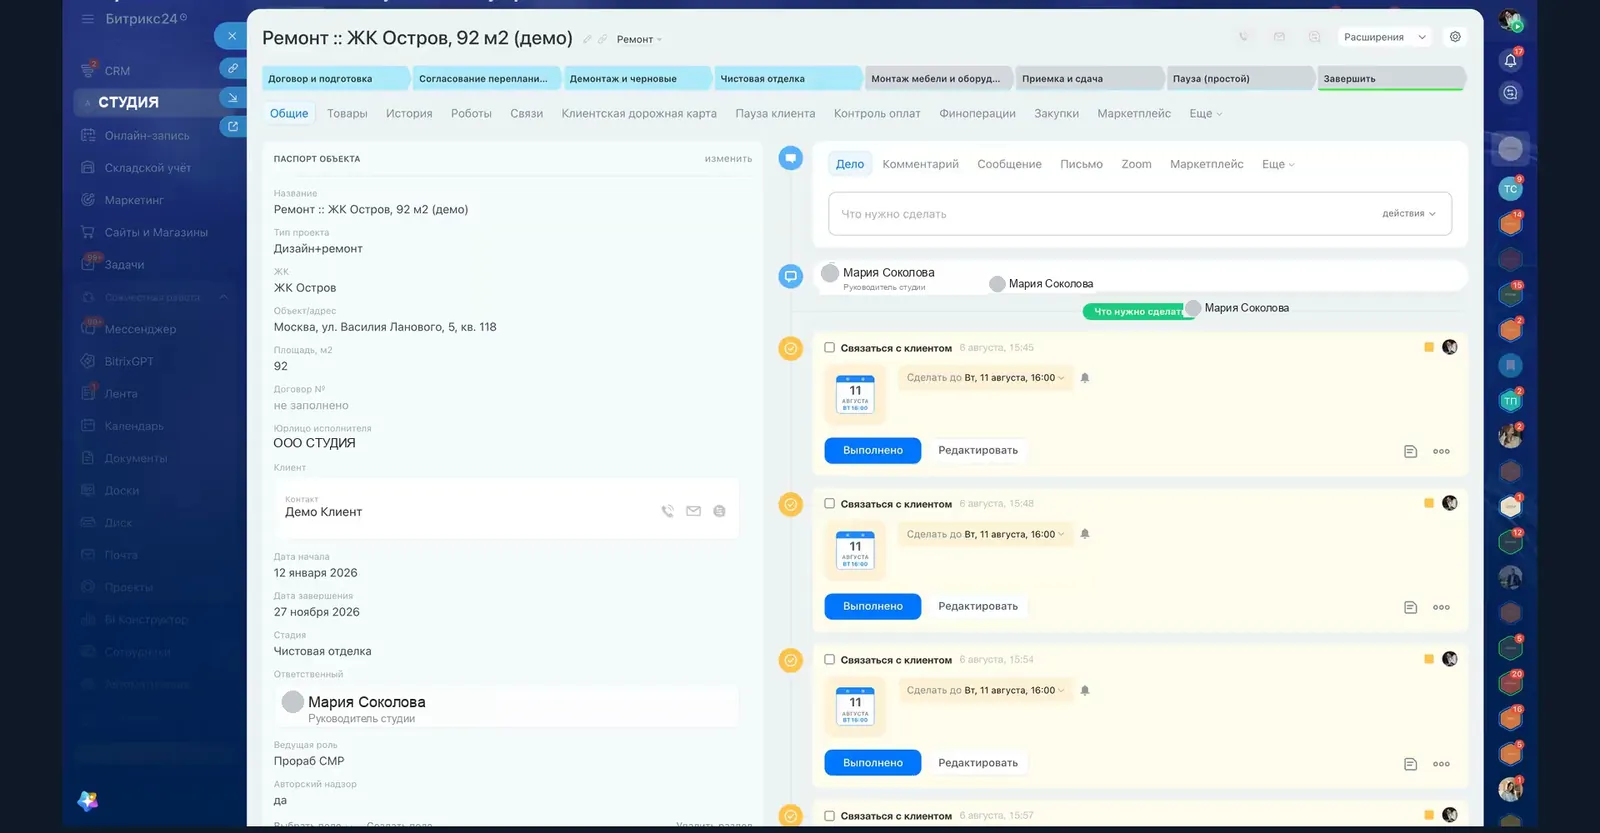Open the Ремонт pipeline dropdown

pos(639,39)
